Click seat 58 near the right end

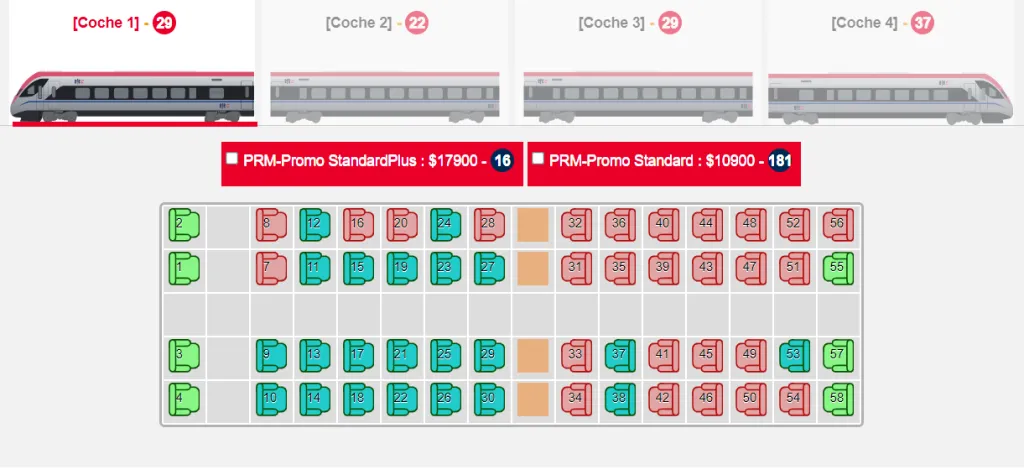click(x=838, y=398)
